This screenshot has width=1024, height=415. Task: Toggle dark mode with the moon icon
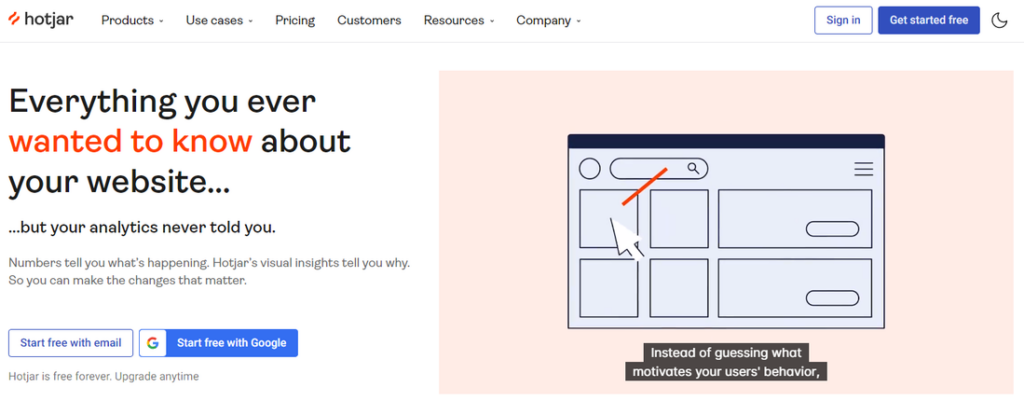point(999,20)
